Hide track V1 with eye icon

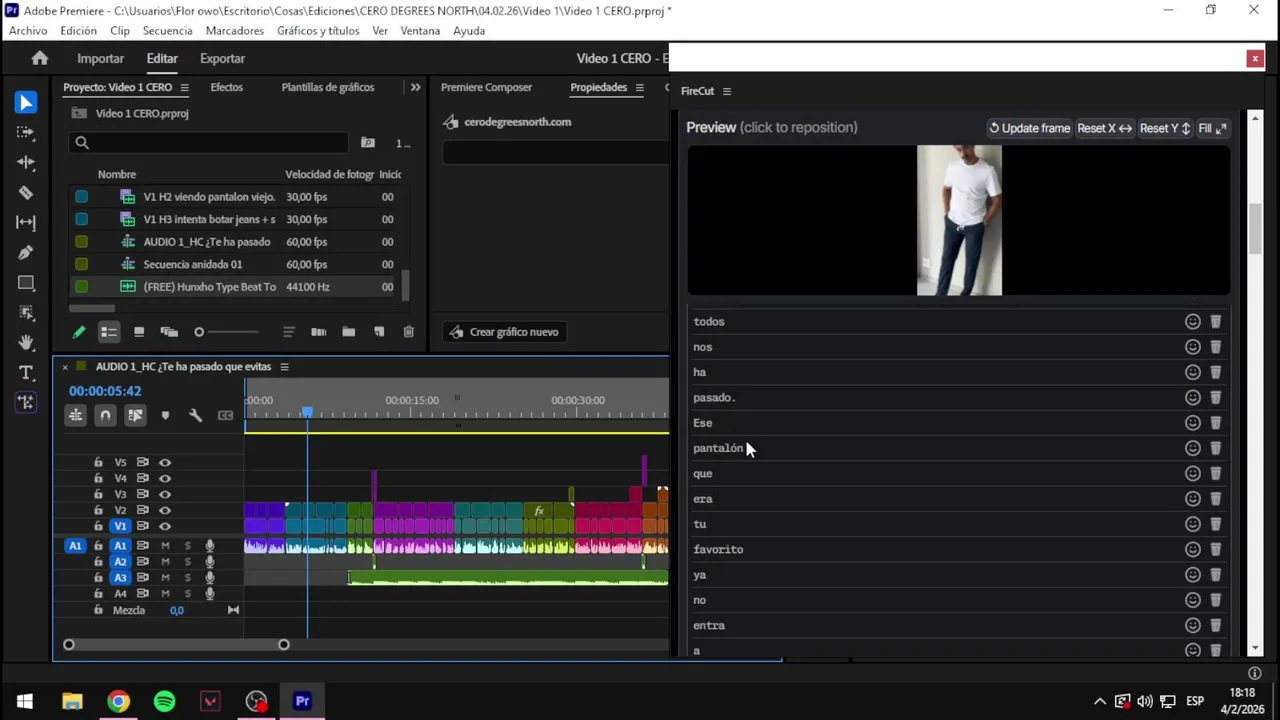click(165, 526)
